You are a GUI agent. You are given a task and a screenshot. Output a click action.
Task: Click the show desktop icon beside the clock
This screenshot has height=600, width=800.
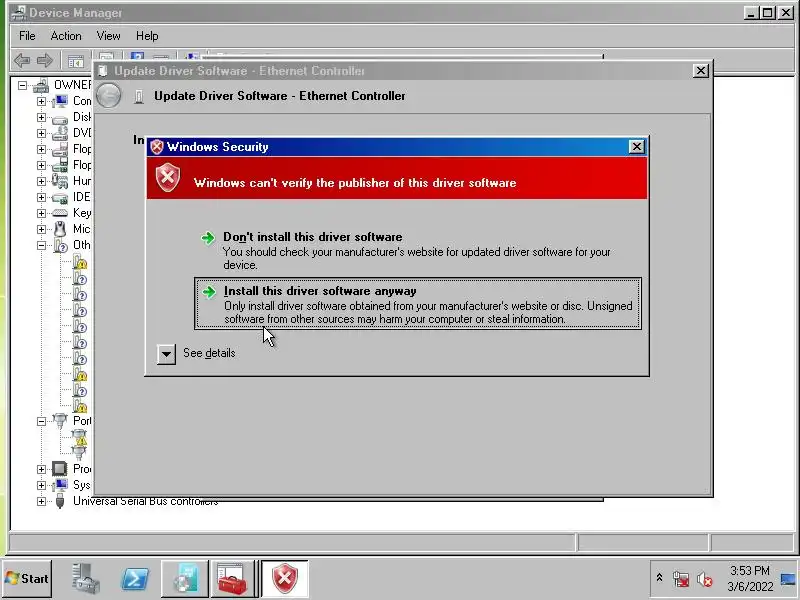click(x=789, y=579)
